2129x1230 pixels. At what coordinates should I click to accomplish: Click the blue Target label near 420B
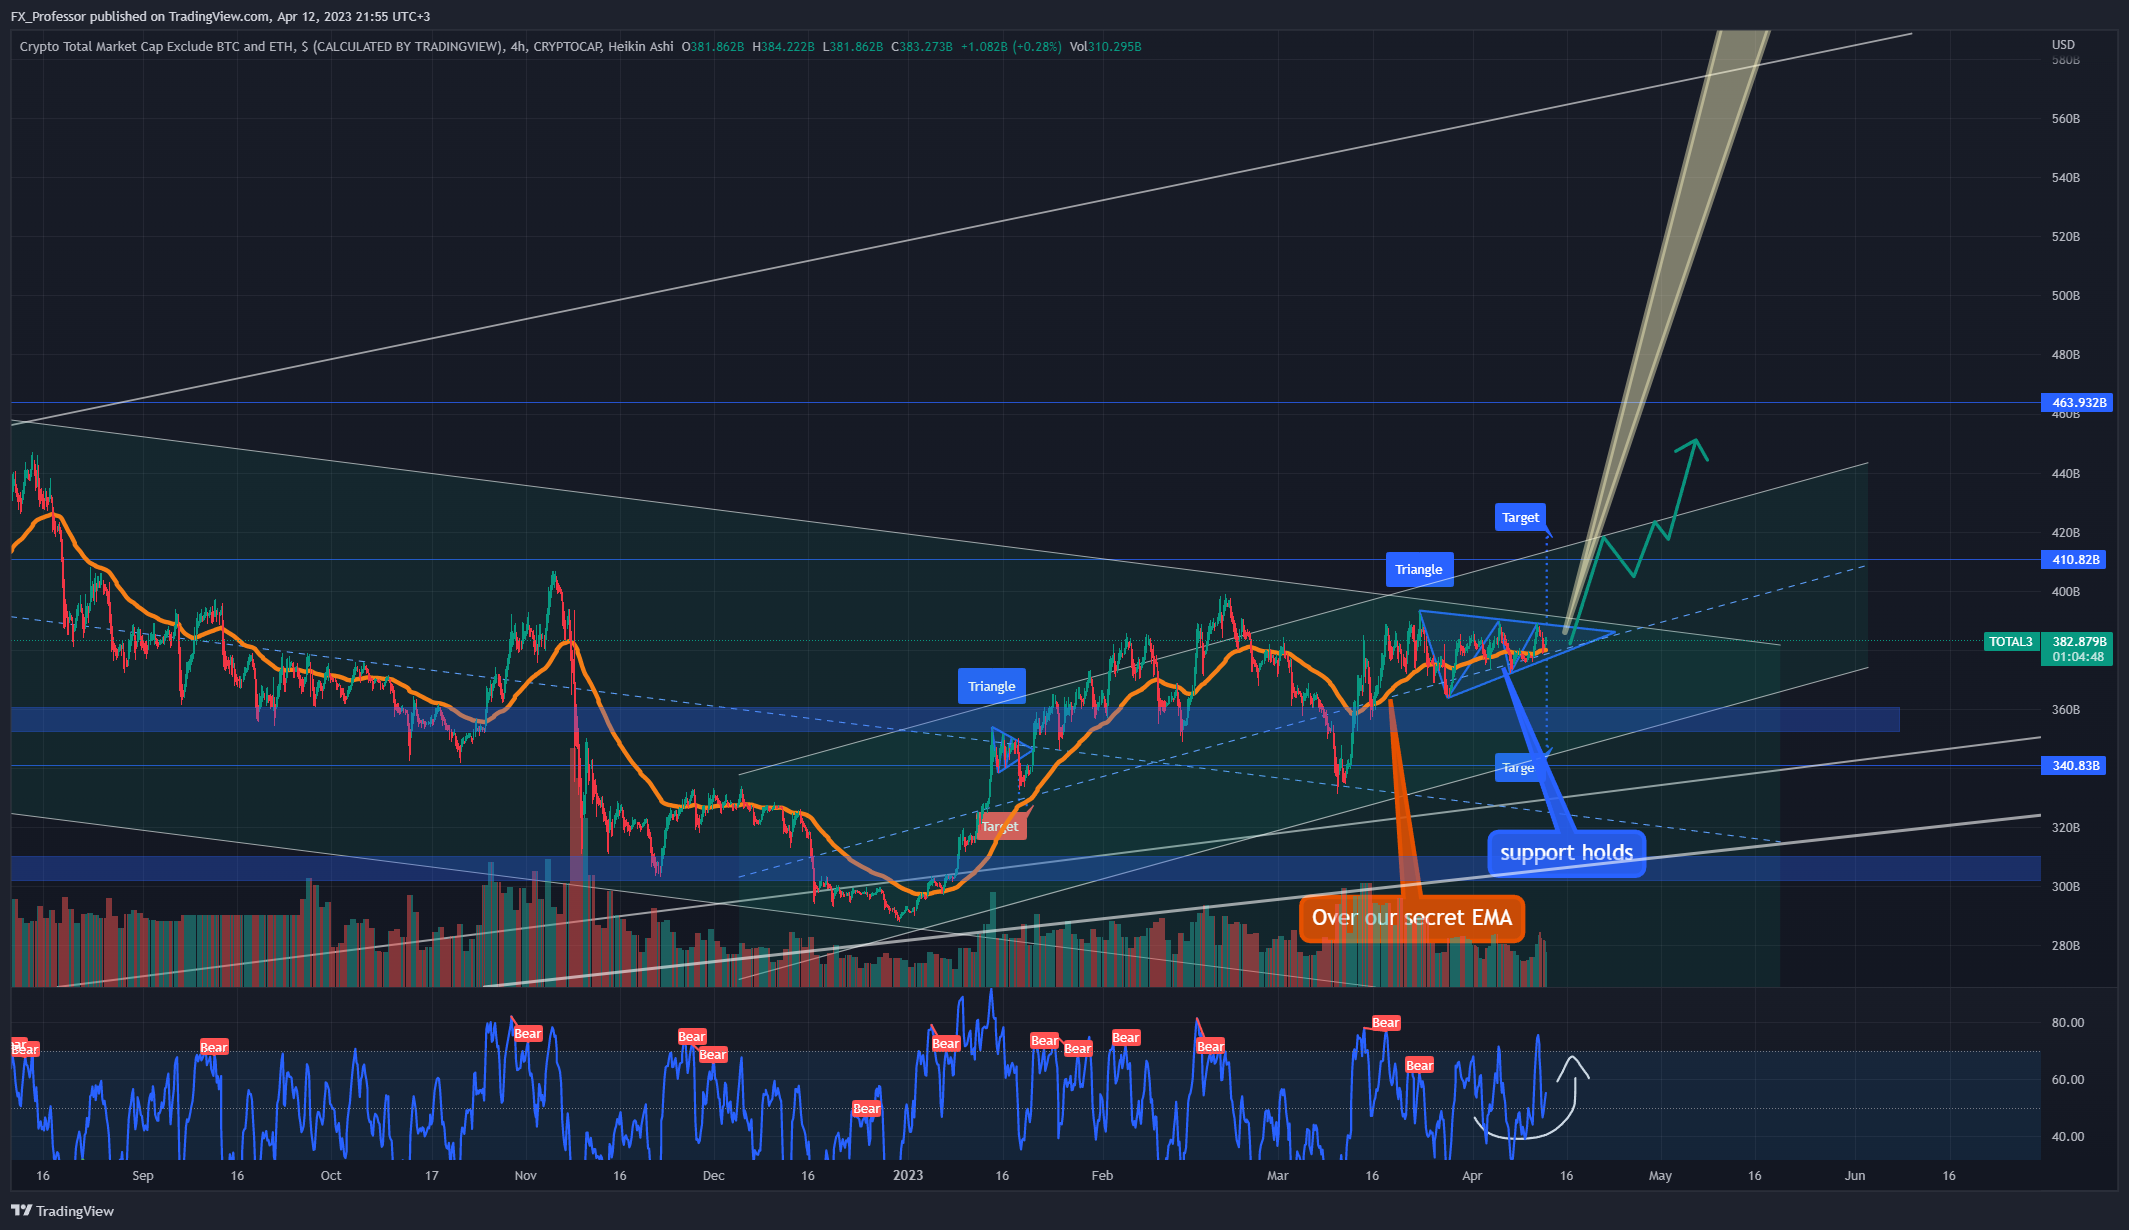(x=1520, y=517)
